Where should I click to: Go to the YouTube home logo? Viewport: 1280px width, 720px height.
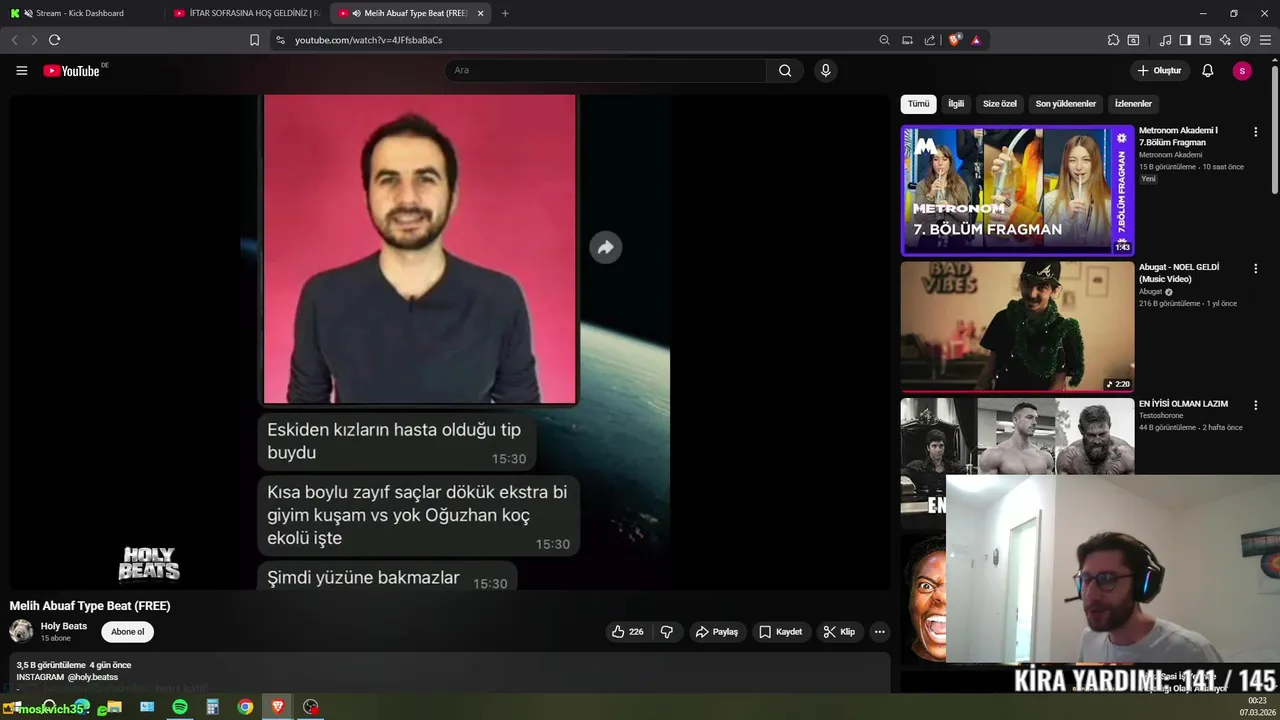pos(72,70)
